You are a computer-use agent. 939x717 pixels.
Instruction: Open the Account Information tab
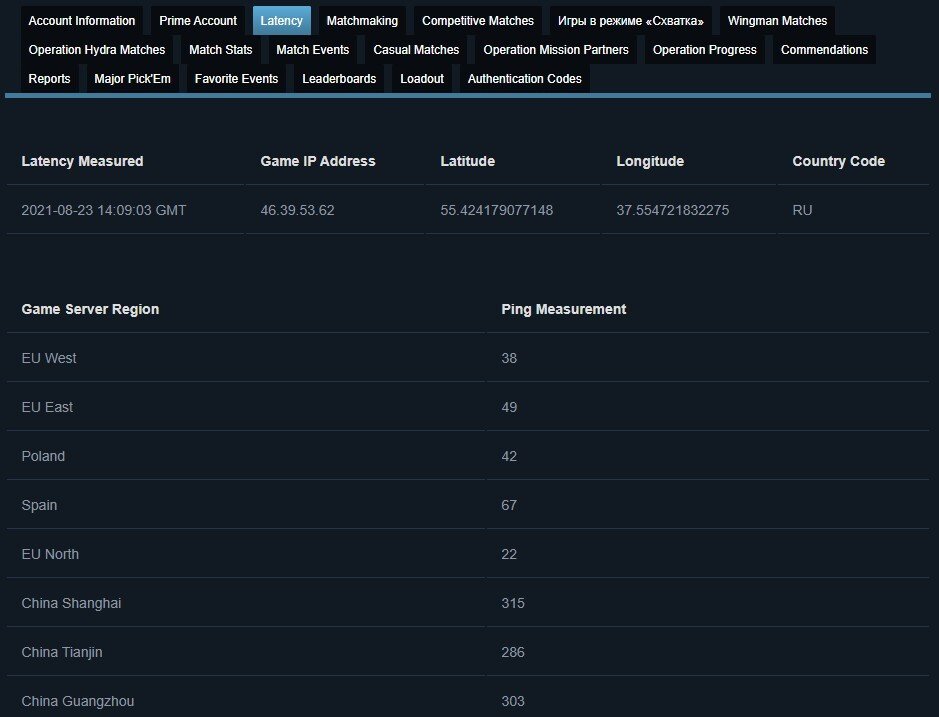point(82,21)
